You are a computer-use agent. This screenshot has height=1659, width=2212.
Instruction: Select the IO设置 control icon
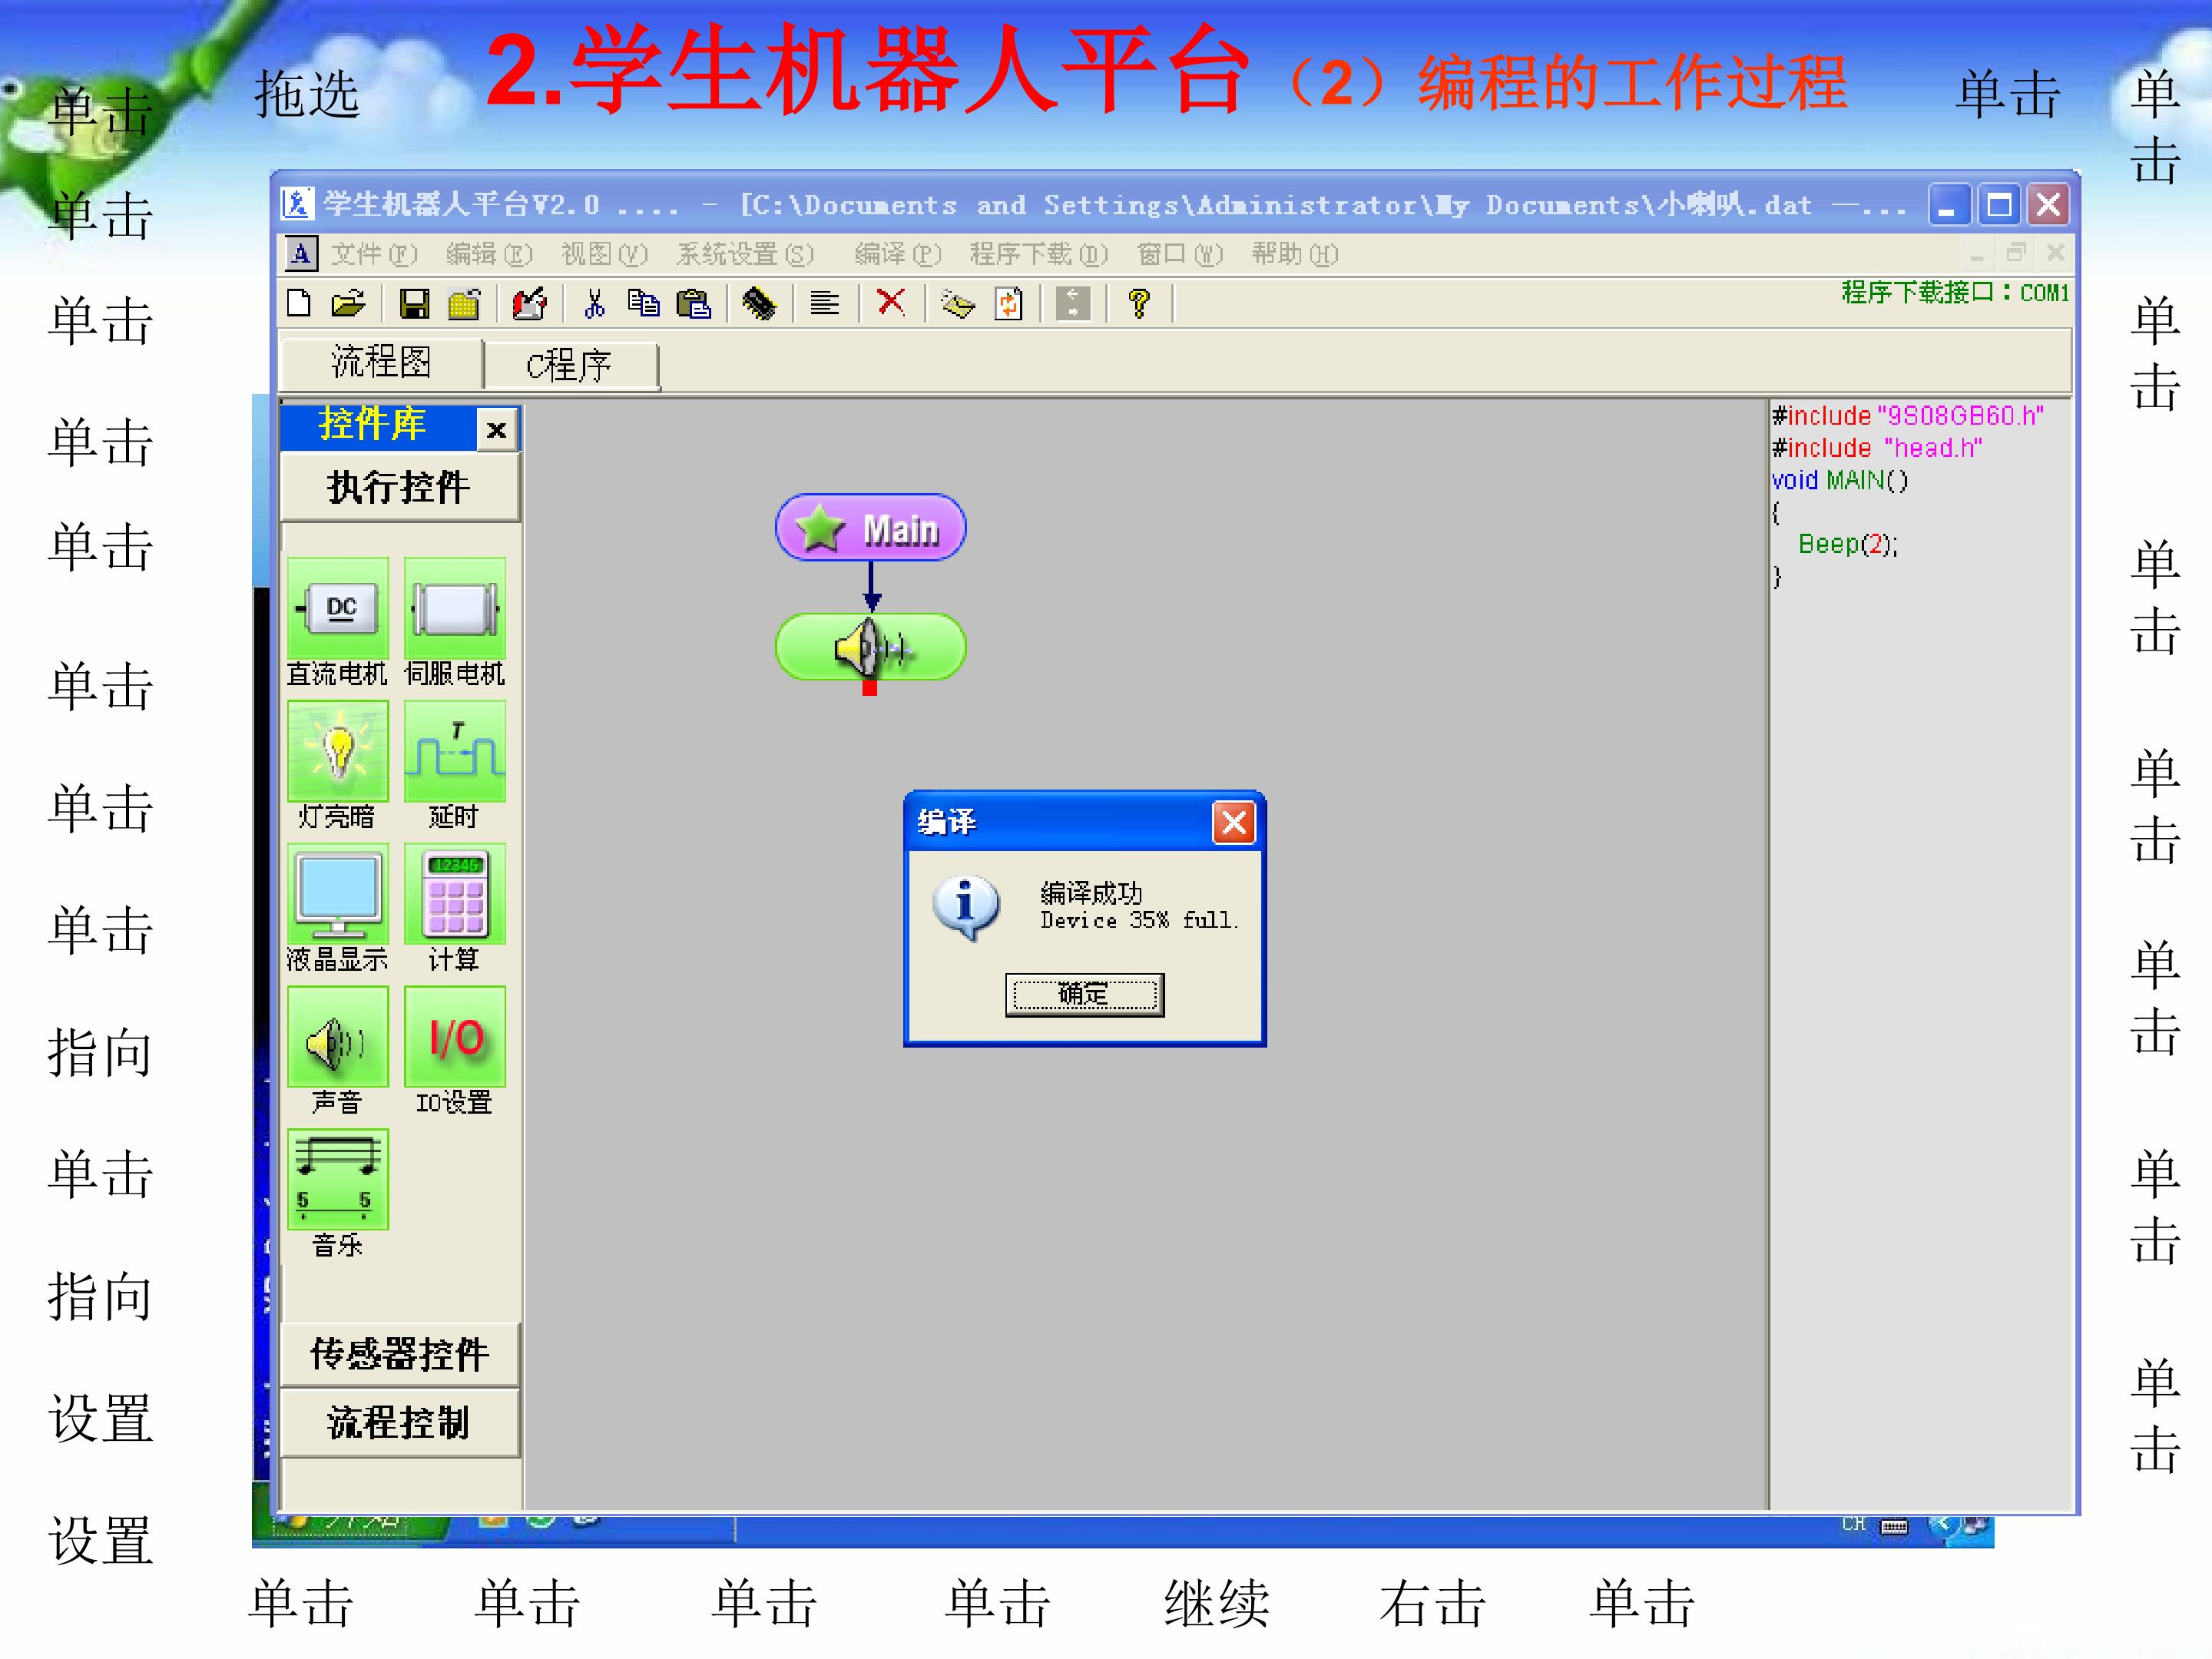[455, 1038]
